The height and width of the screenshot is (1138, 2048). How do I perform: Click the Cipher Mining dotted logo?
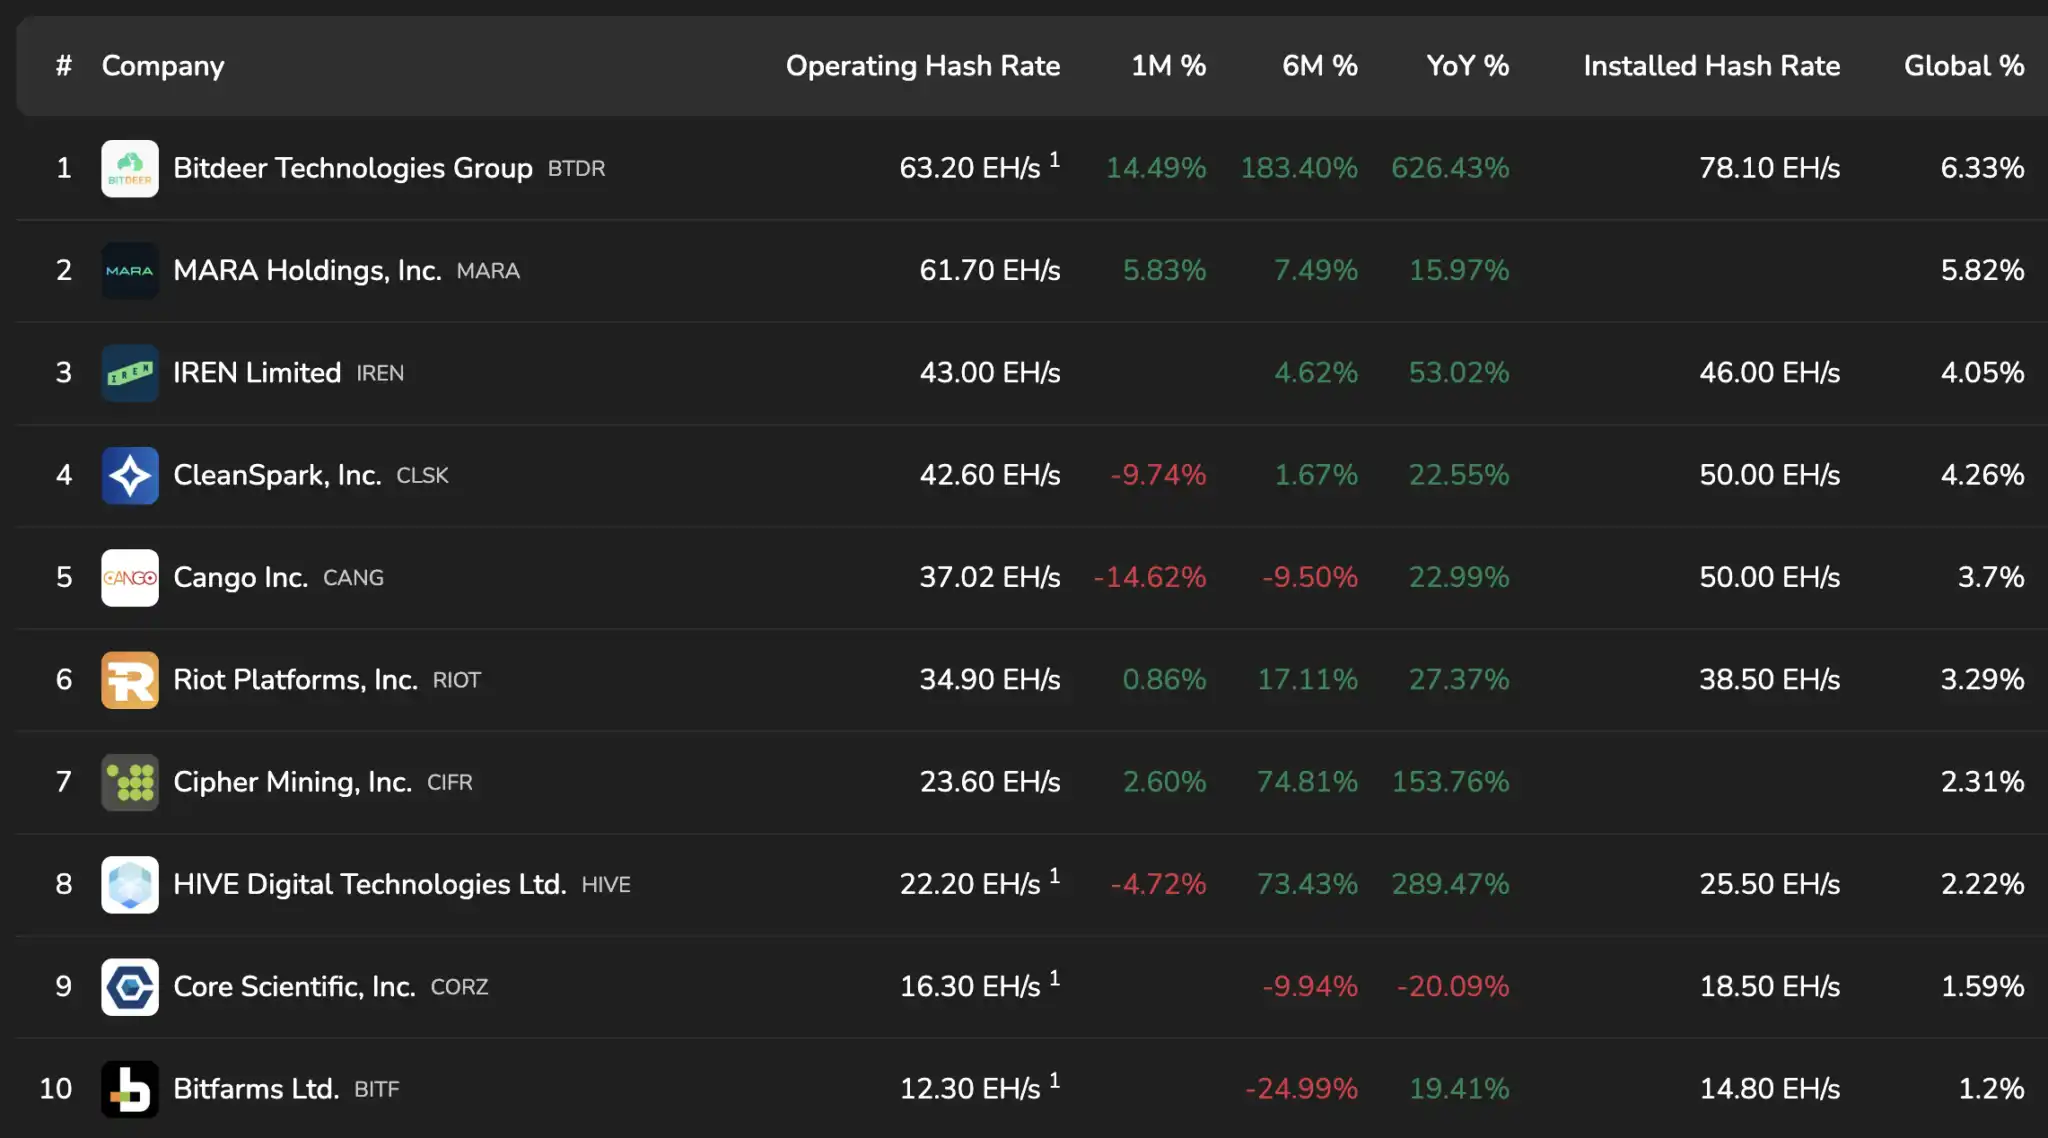(x=130, y=782)
